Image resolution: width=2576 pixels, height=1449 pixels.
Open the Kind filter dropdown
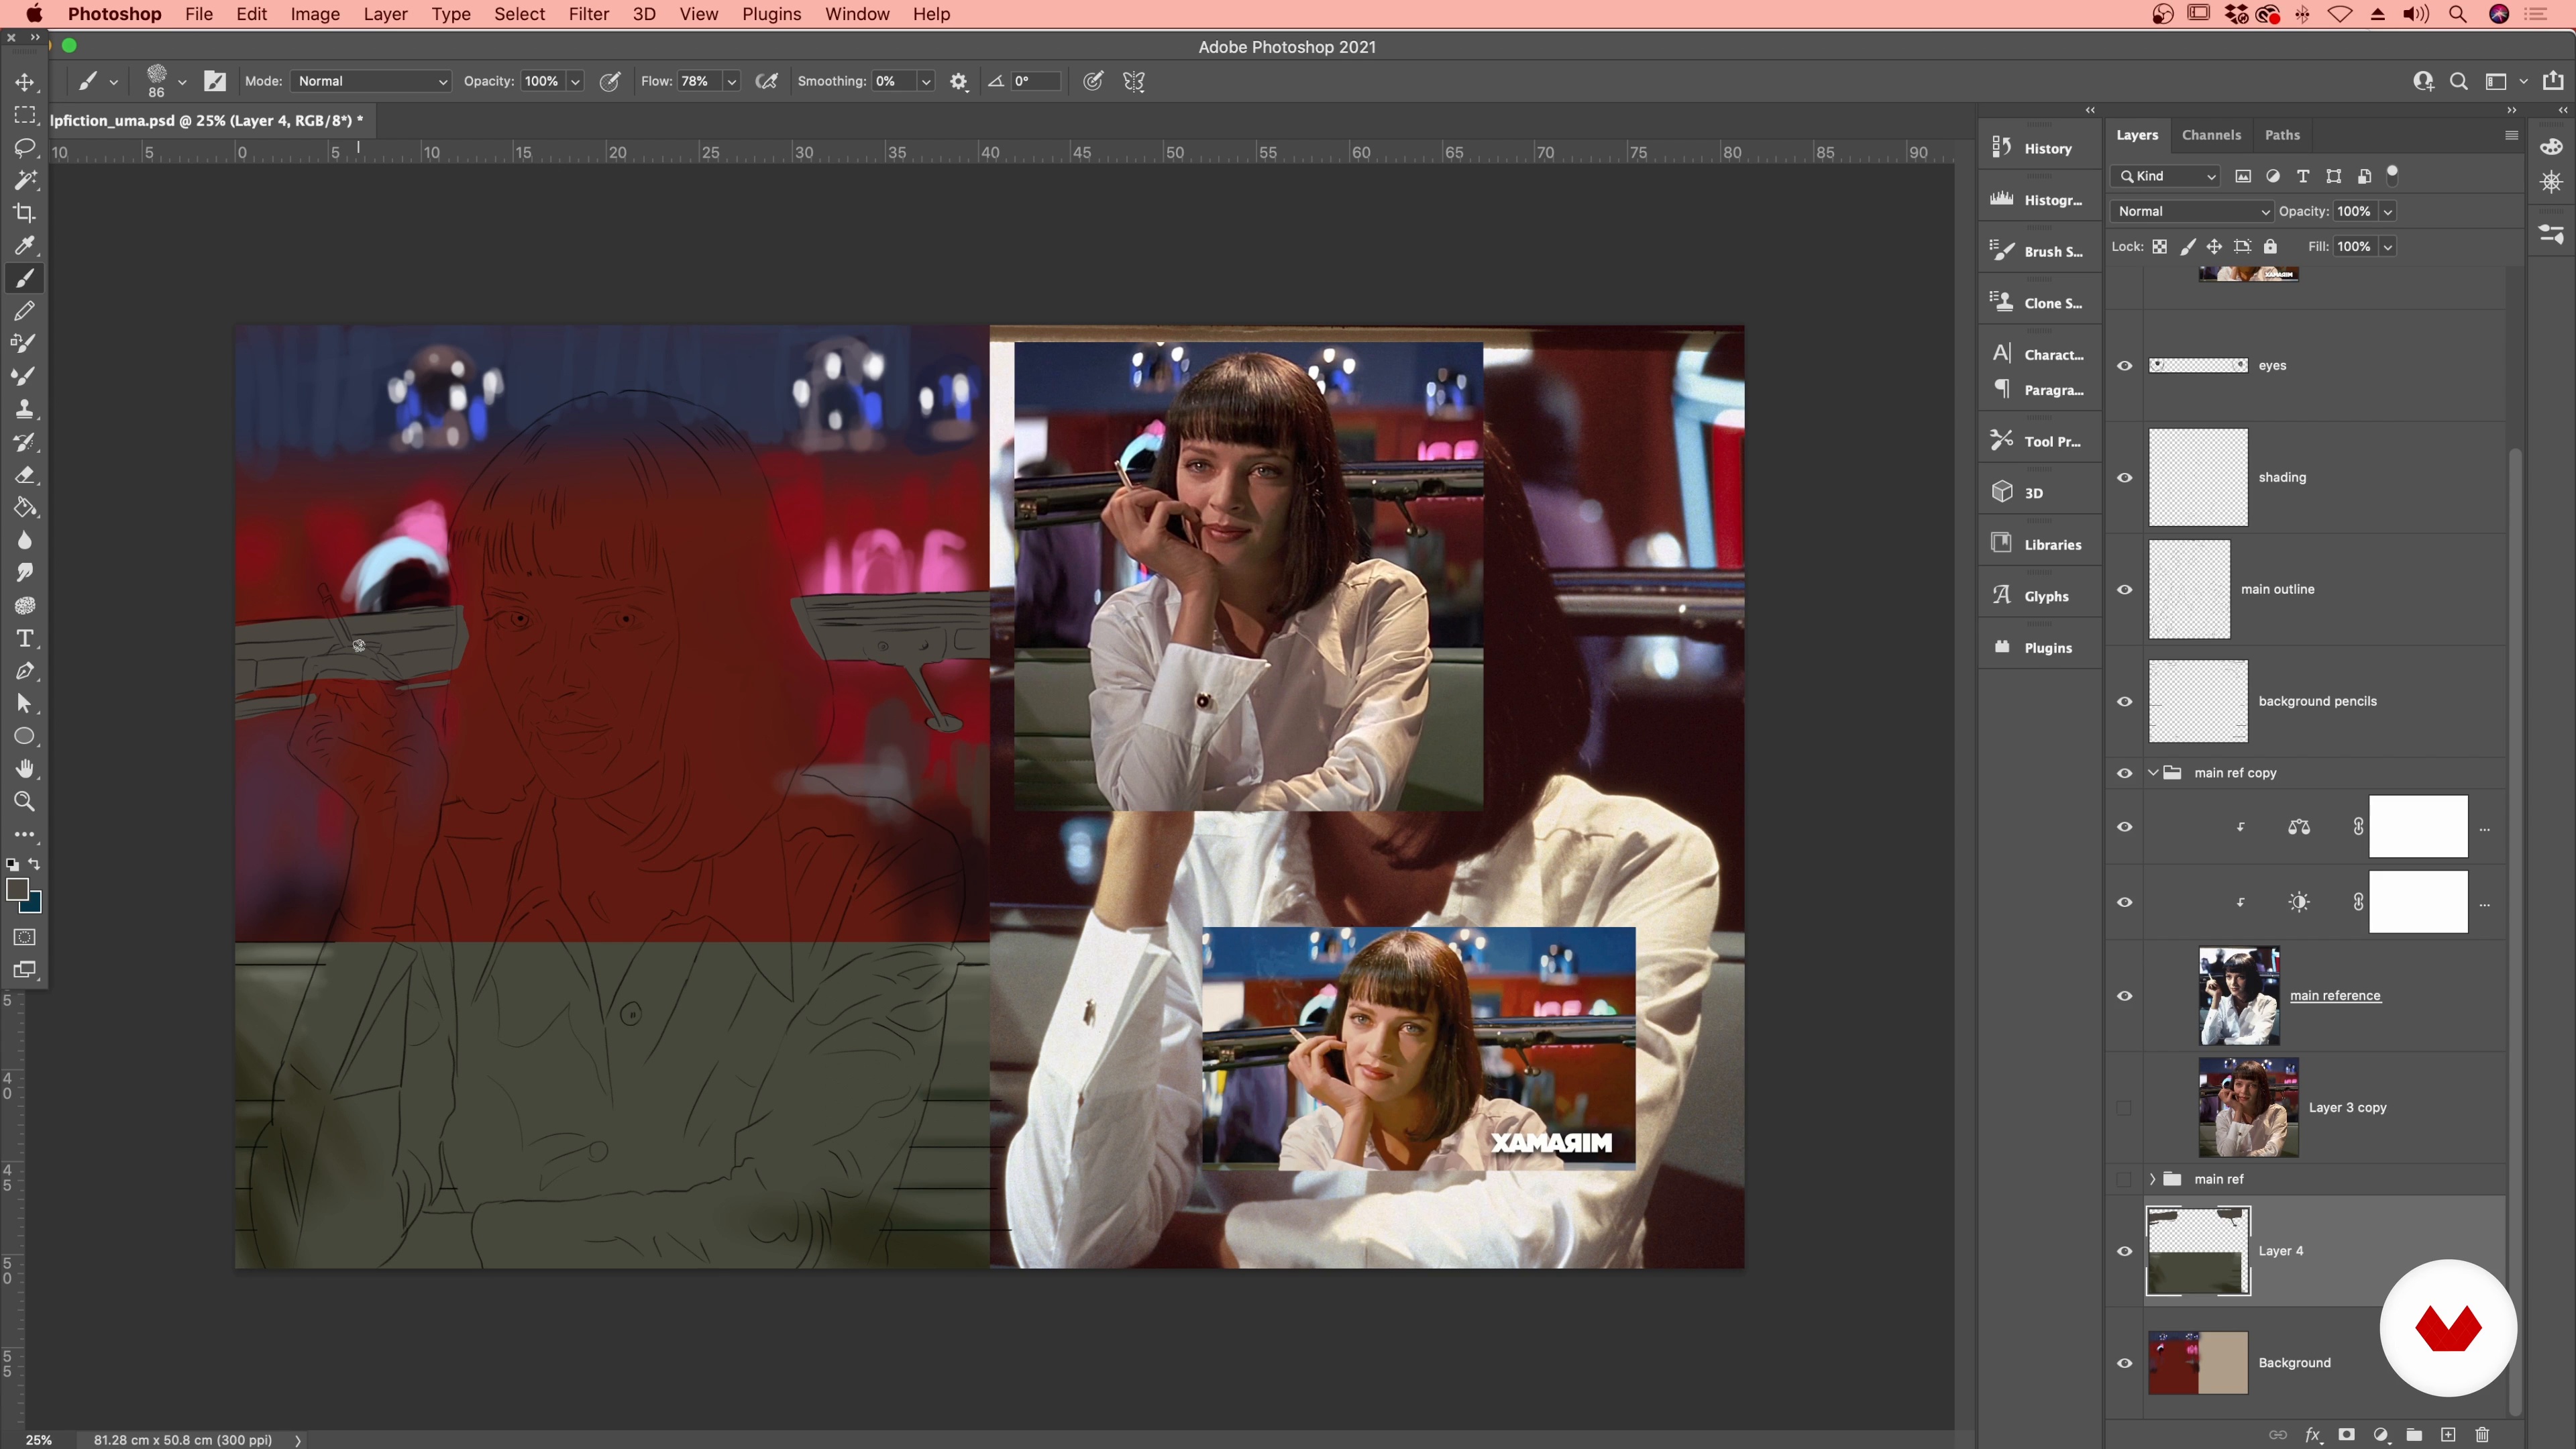pos(2165,176)
